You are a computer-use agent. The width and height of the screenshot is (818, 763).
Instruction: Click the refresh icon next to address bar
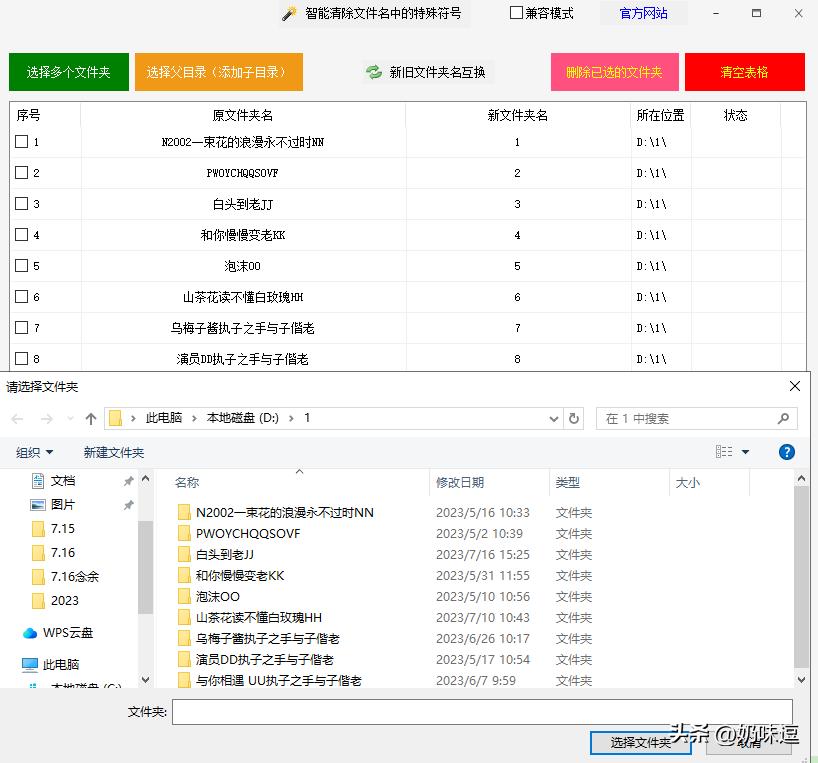tap(573, 419)
